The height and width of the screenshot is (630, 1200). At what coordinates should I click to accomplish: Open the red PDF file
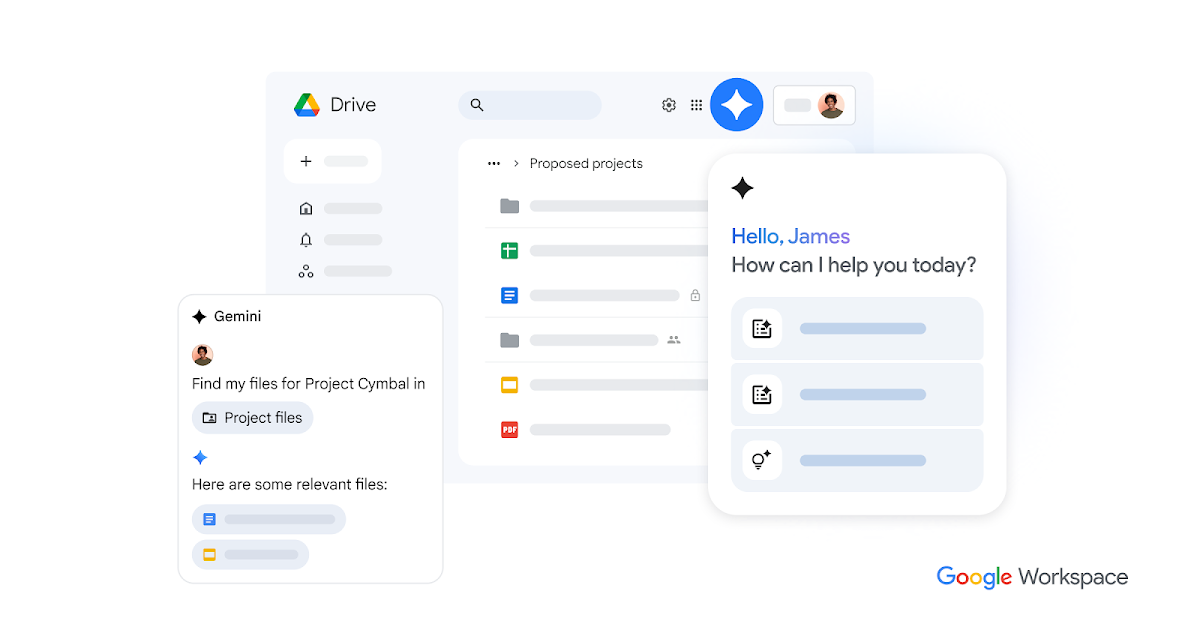pyautogui.click(x=509, y=429)
